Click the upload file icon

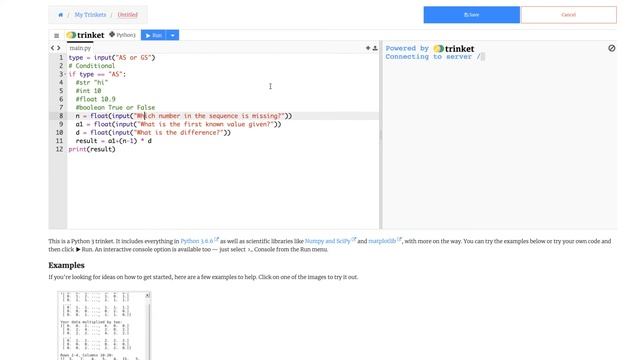click(x=375, y=48)
